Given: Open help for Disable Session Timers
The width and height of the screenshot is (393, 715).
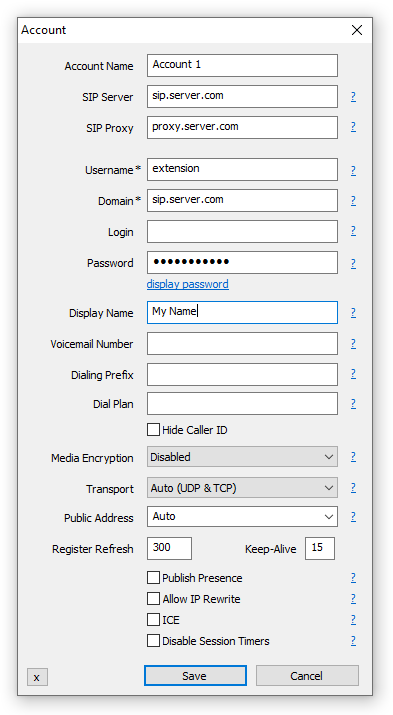Looking at the screenshot, I should click(x=353, y=641).
